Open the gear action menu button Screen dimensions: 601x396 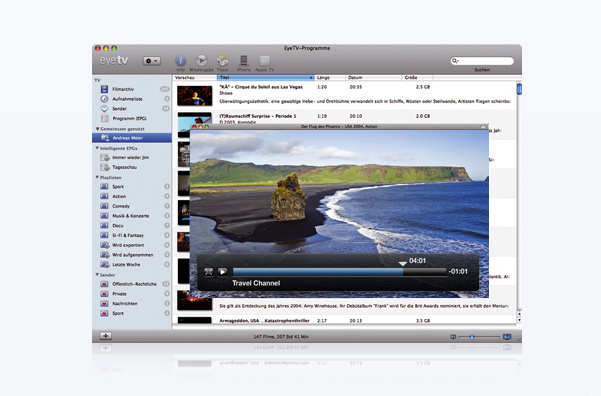coord(152,61)
